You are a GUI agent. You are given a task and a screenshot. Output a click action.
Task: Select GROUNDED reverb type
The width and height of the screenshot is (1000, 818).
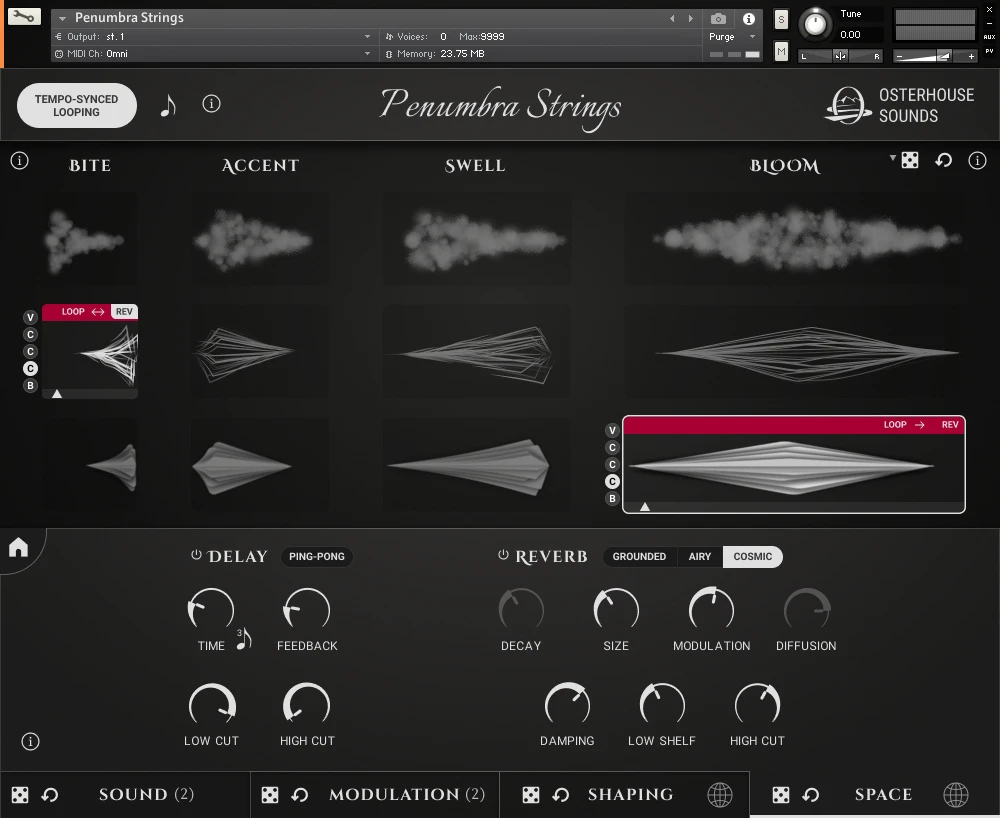(639, 557)
